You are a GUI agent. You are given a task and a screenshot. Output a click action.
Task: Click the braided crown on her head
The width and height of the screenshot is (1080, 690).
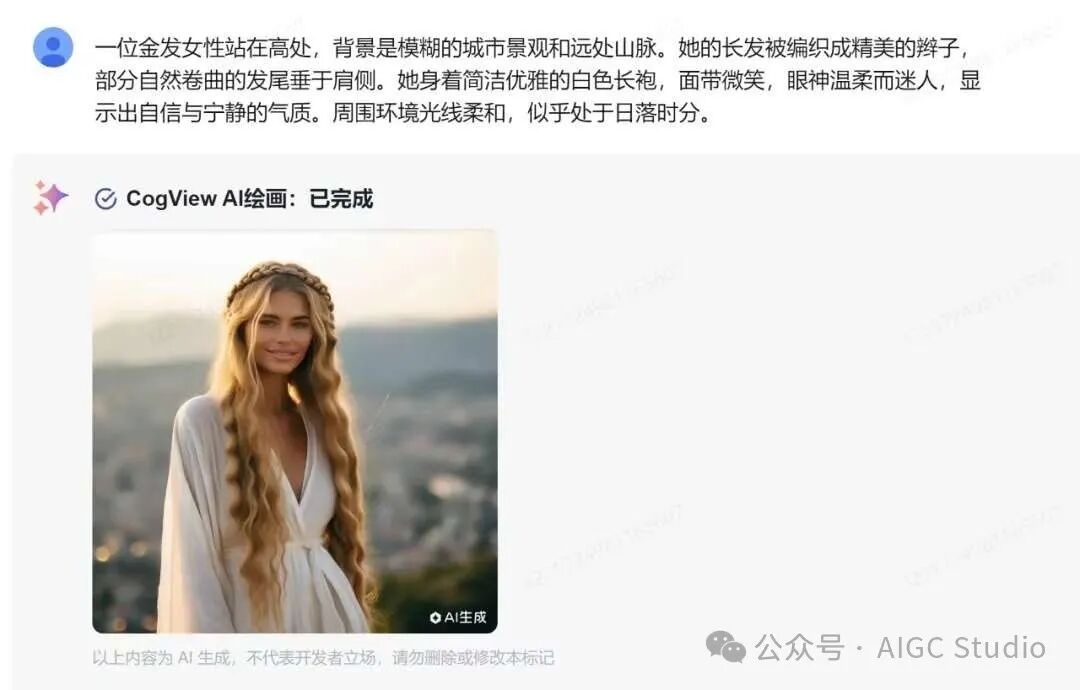tap(279, 279)
